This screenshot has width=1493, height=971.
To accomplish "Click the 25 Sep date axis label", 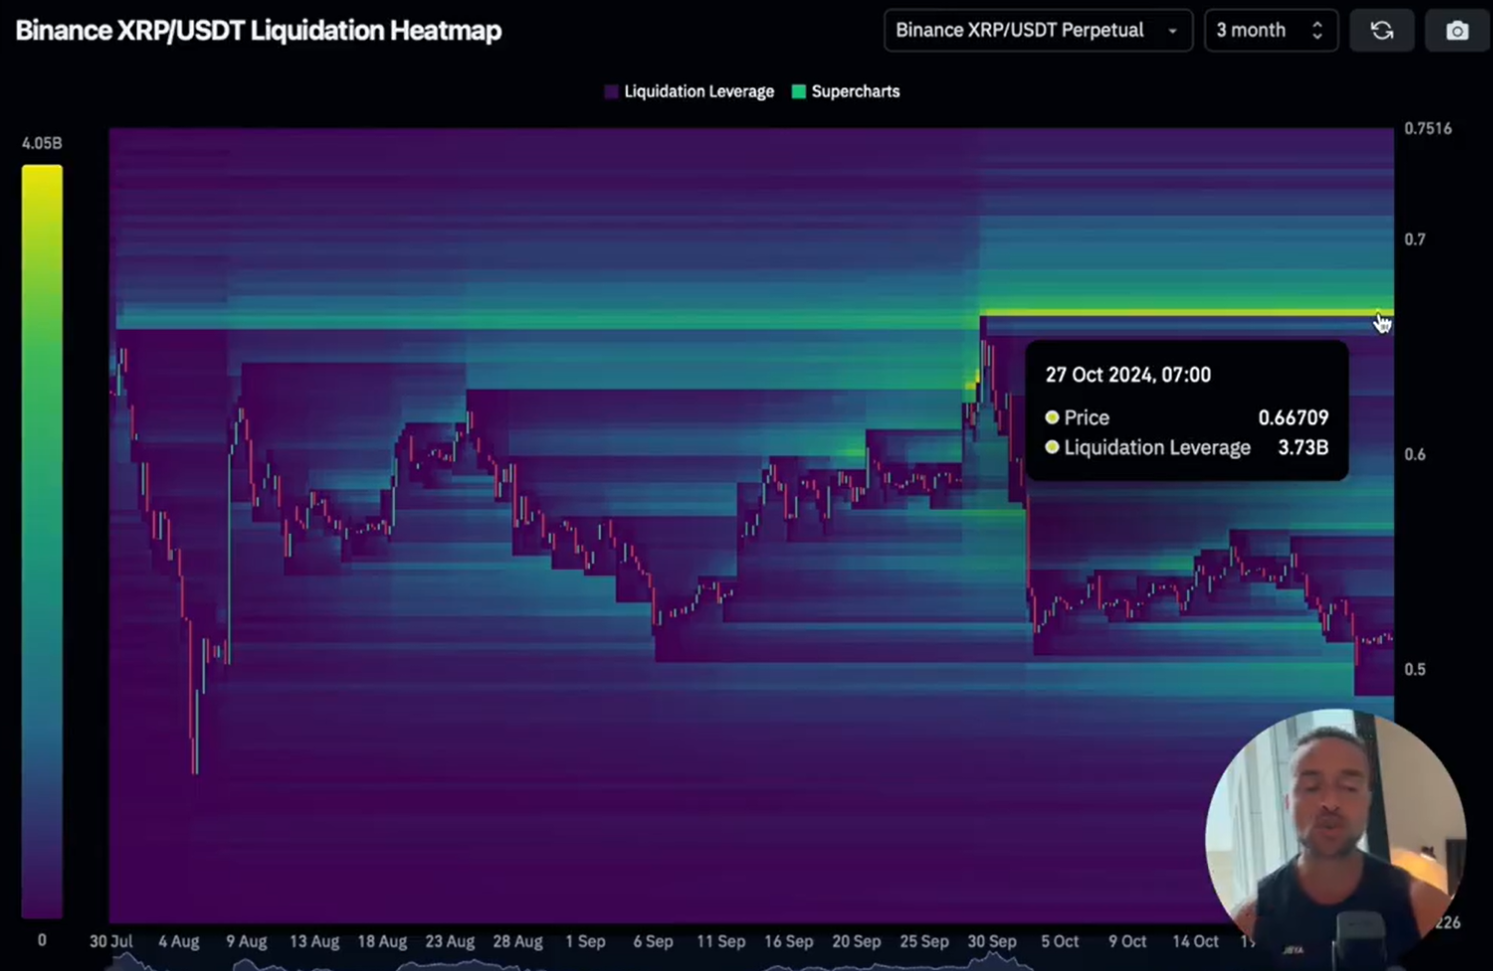I will point(924,941).
